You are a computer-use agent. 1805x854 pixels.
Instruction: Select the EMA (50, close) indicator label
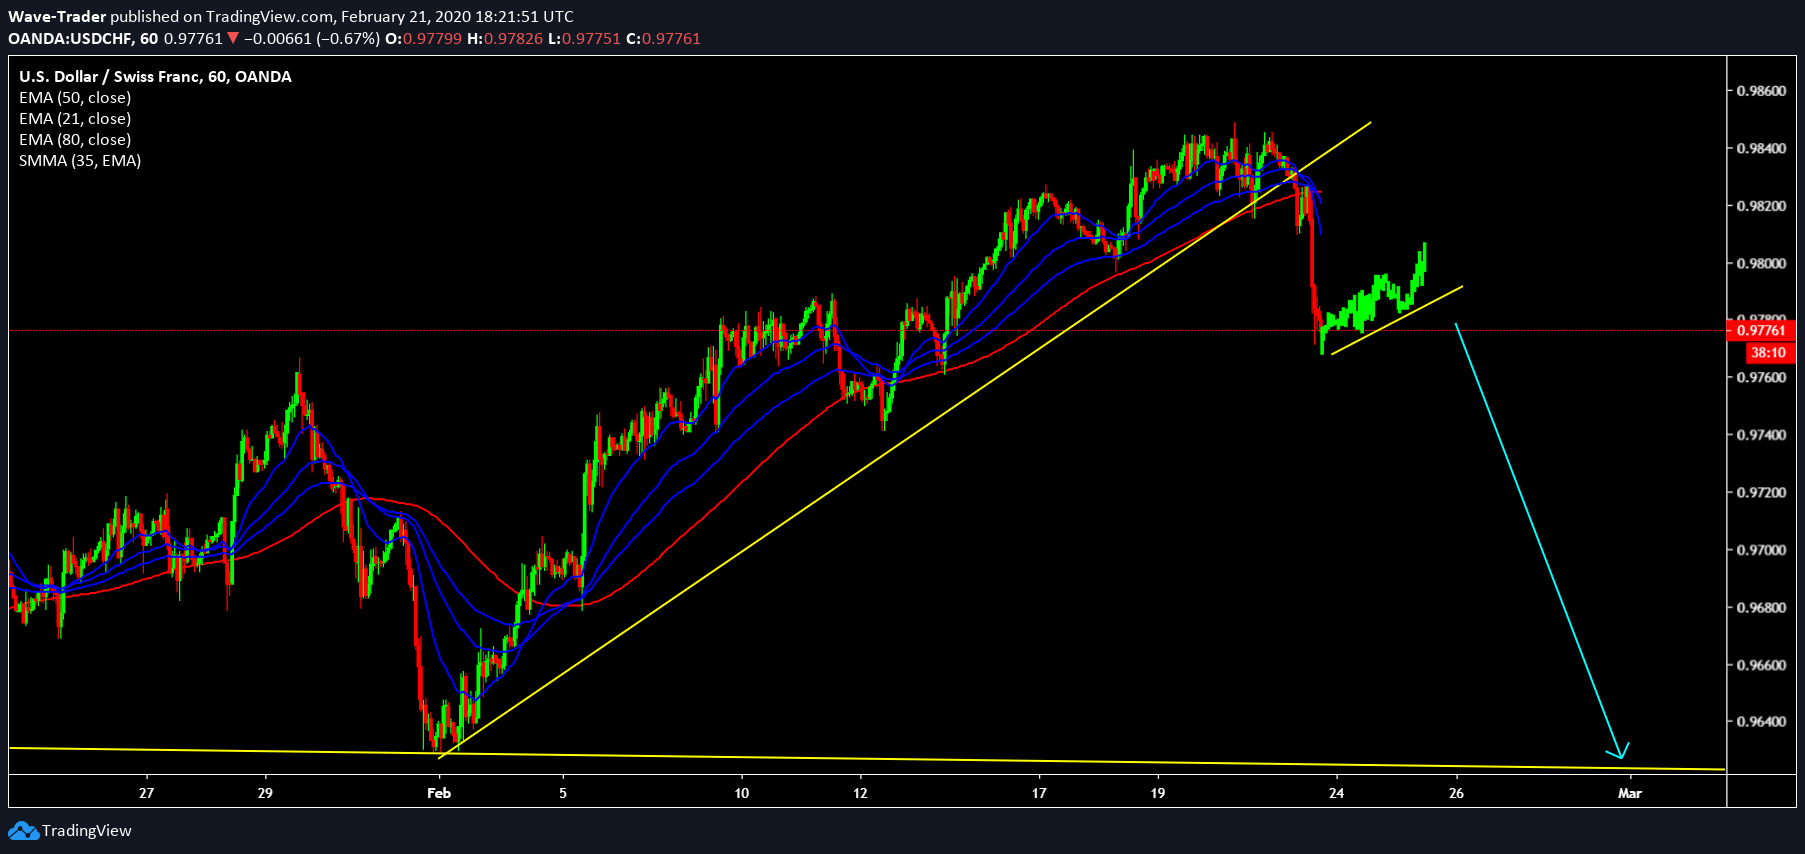pyautogui.click(x=75, y=98)
